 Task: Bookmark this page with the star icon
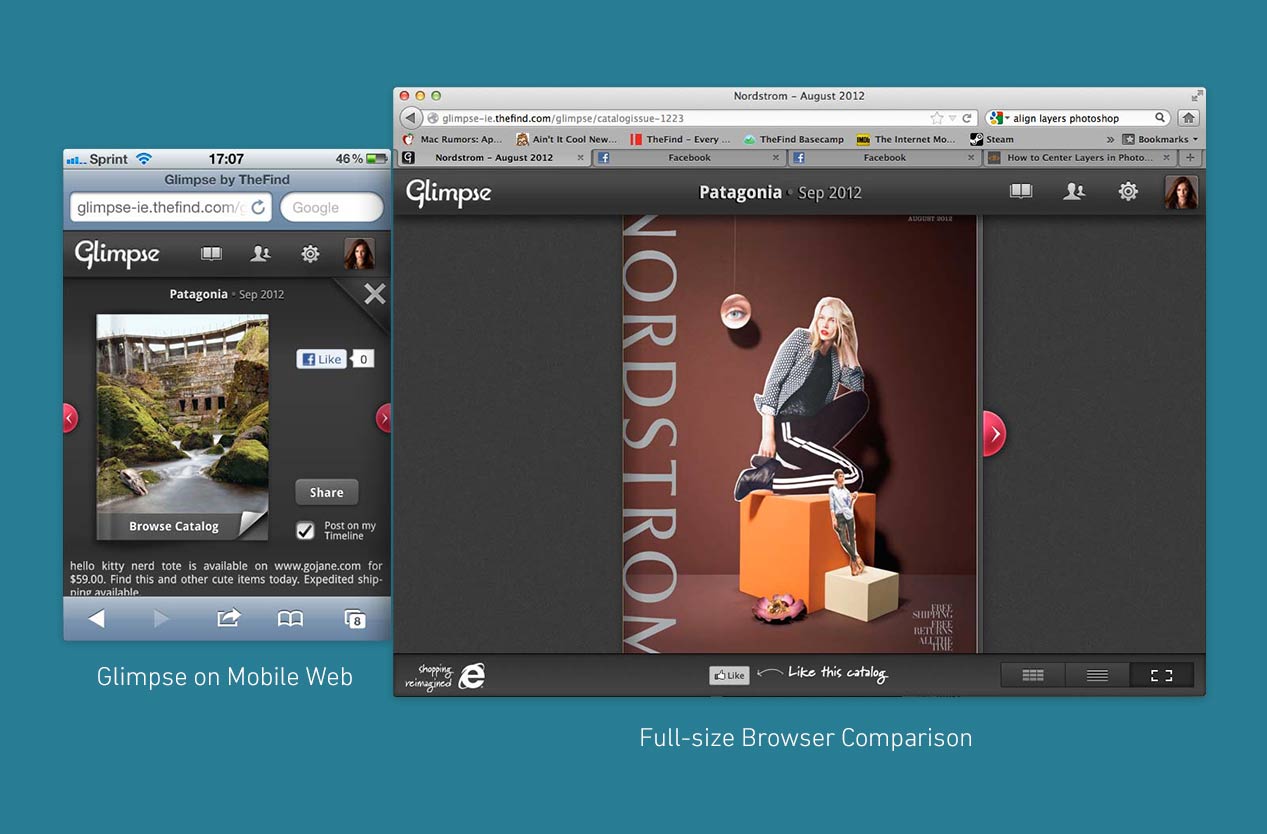point(936,118)
